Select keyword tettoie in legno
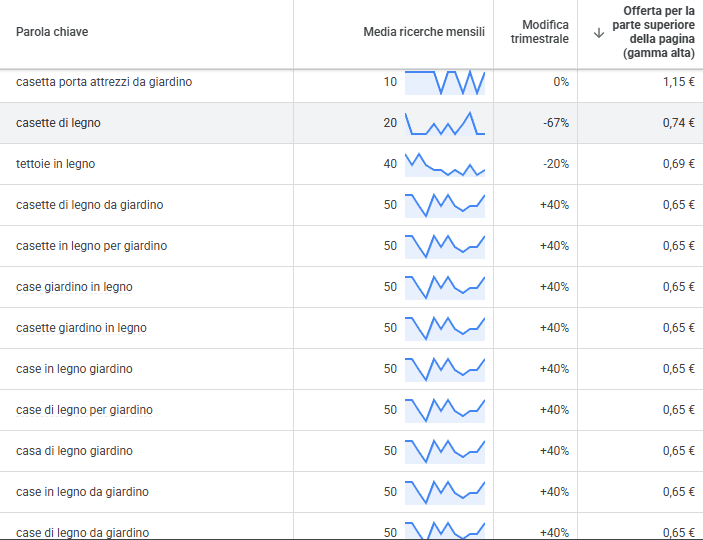The height and width of the screenshot is (540, 703). pyautogui.click(x=56, y=164)
